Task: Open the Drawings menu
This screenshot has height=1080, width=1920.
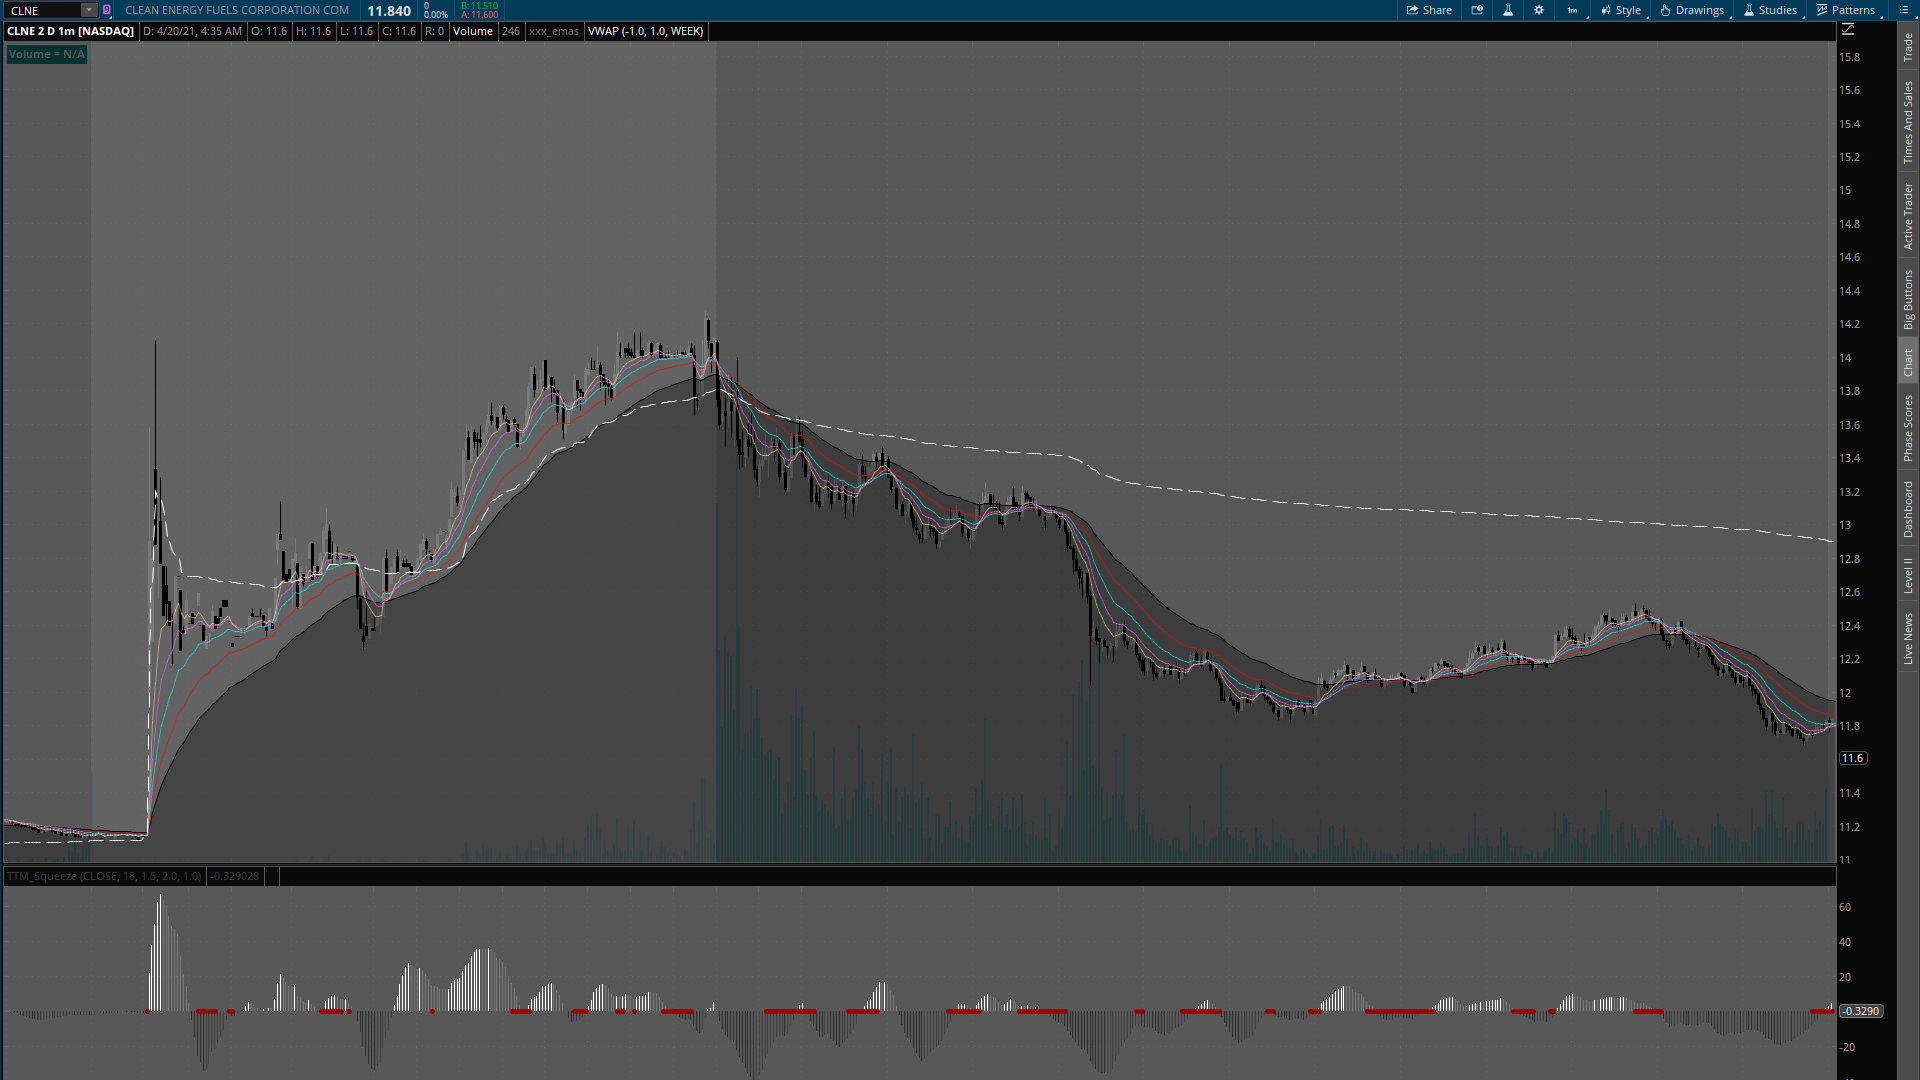Action: click(x=1692, y=10)
